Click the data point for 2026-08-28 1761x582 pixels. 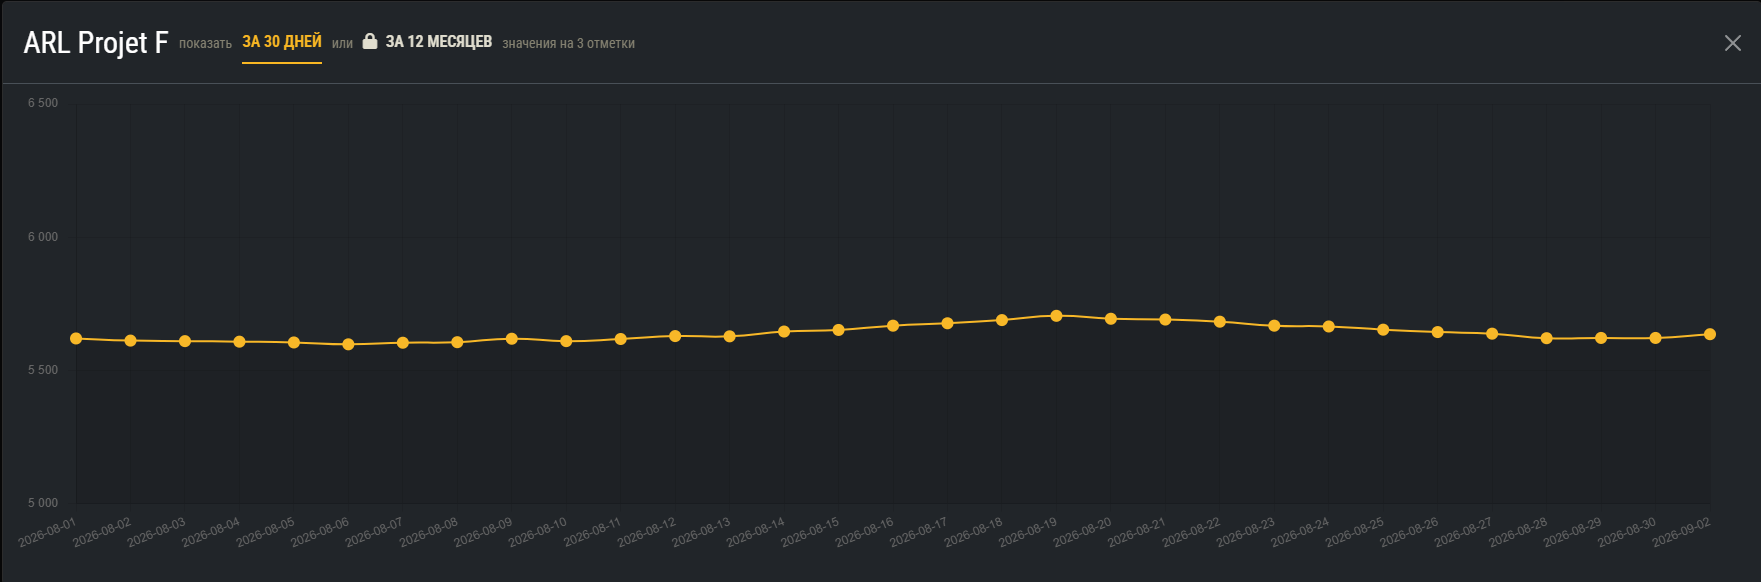click(x=1547, y=338)
